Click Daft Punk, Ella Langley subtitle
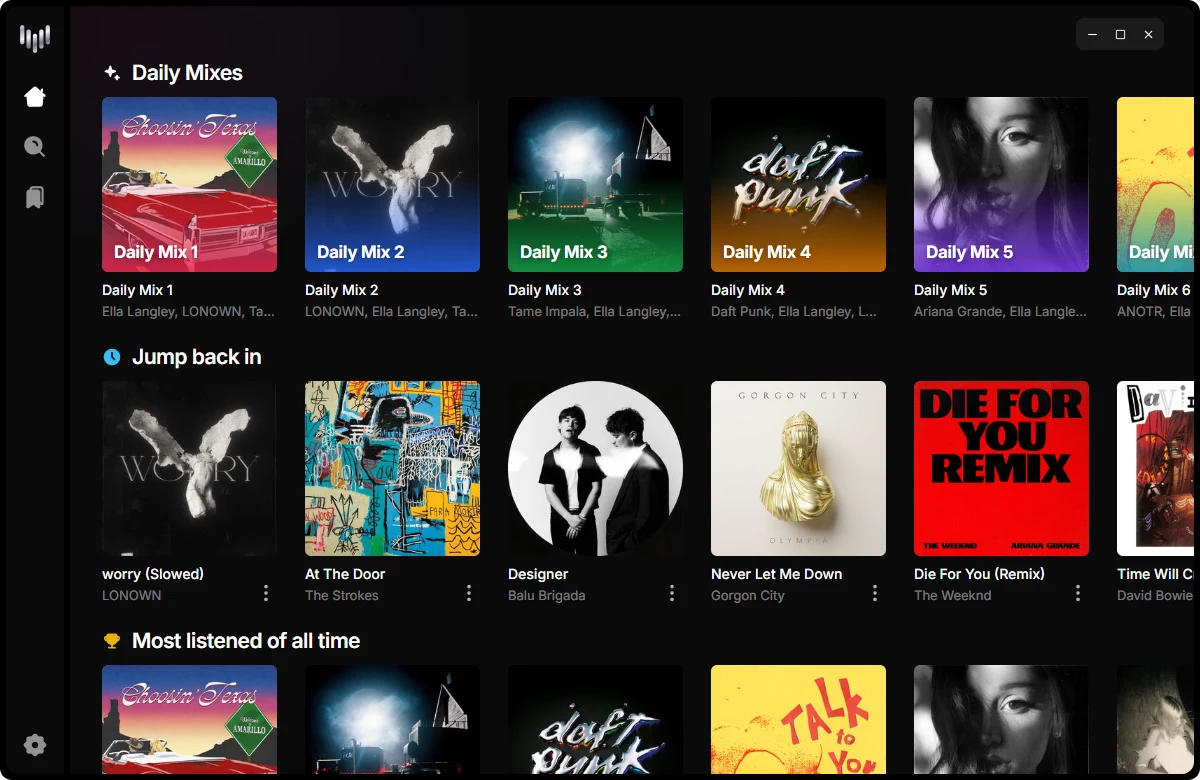 coord(794,312)
